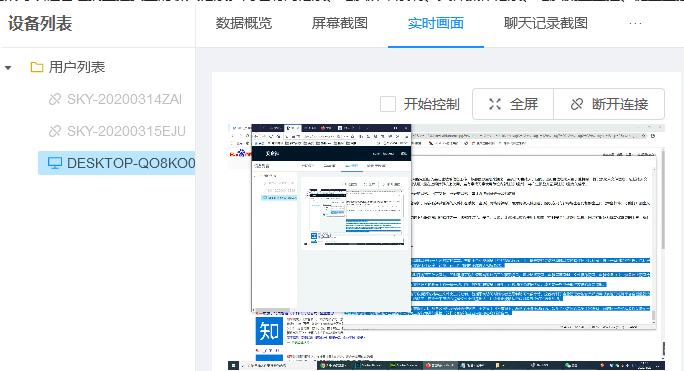The width and height of the screenshot is (684, 371).
Task: Click the disconnected link icon beside SKY-20200314ZAI
Action: 55,100
